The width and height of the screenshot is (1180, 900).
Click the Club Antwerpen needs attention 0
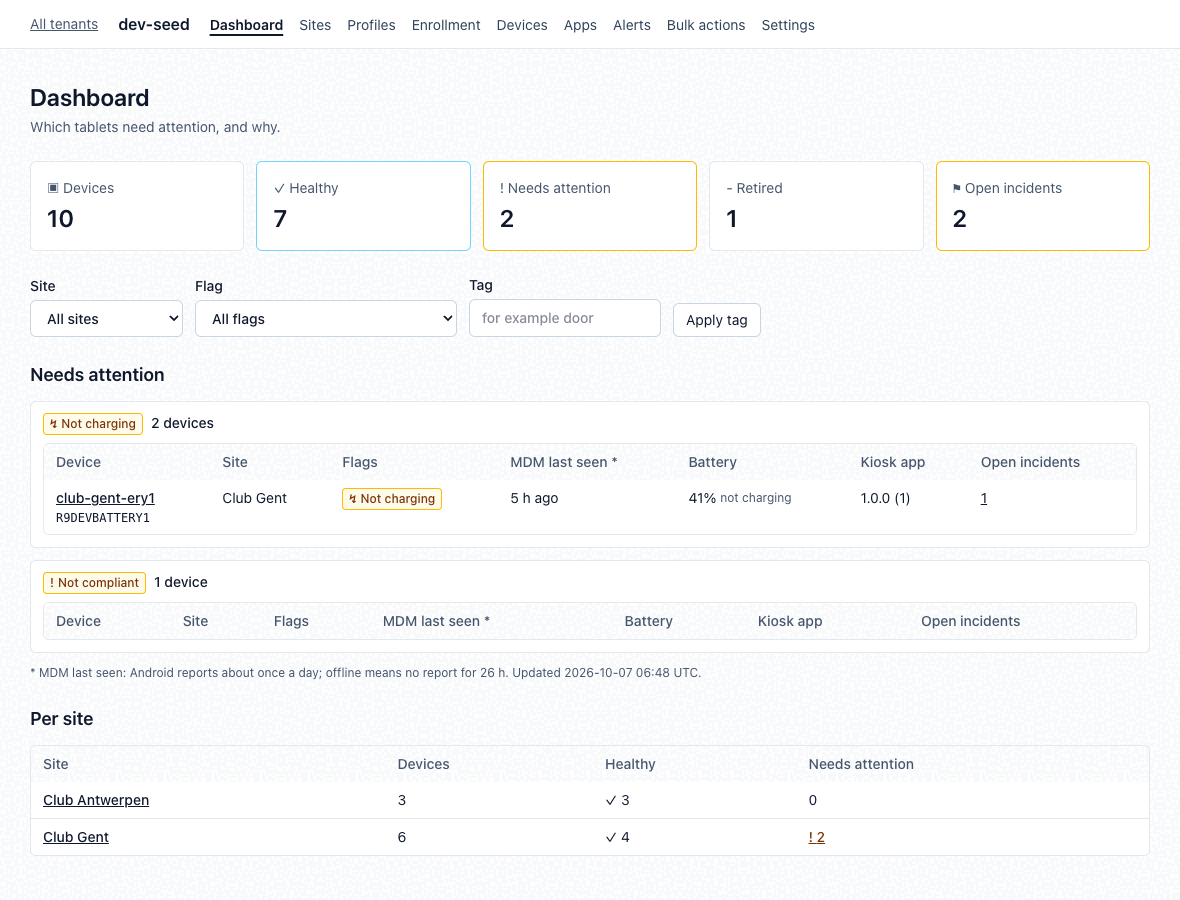click(813, 800)
